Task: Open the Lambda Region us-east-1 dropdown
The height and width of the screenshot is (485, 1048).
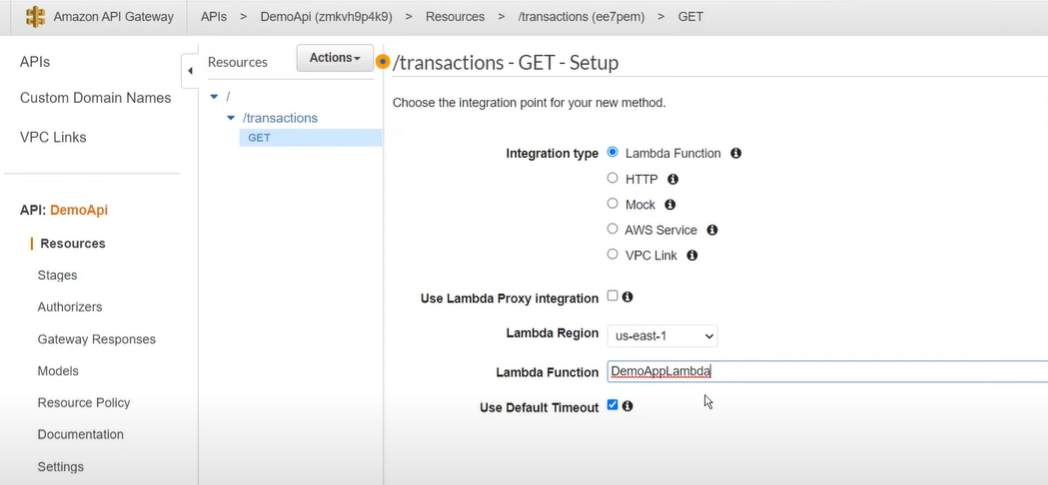Action: 662,336
